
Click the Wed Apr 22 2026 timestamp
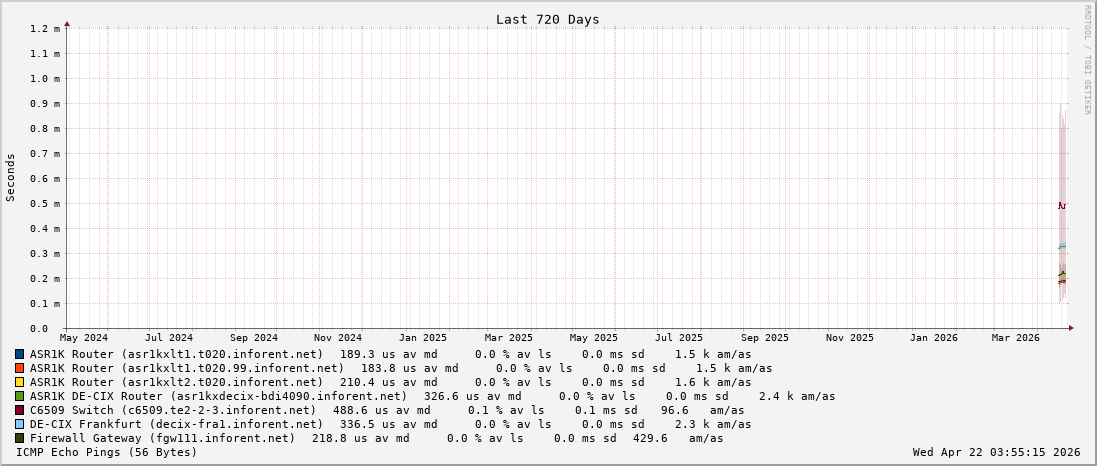996,452
